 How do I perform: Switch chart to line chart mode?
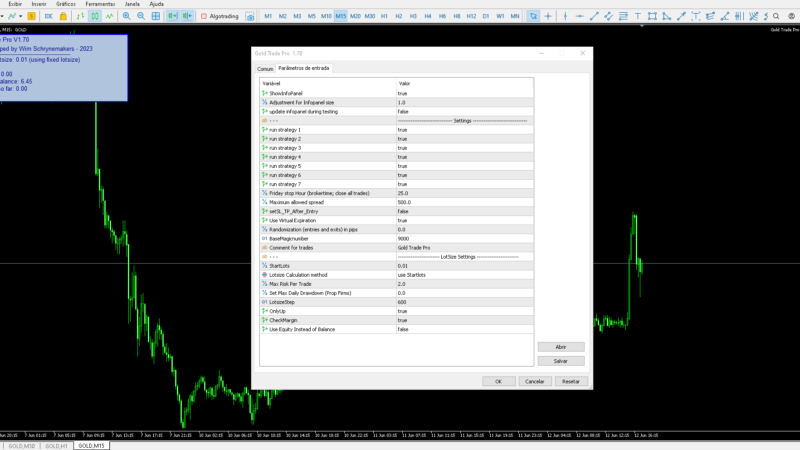pos(110,16)
